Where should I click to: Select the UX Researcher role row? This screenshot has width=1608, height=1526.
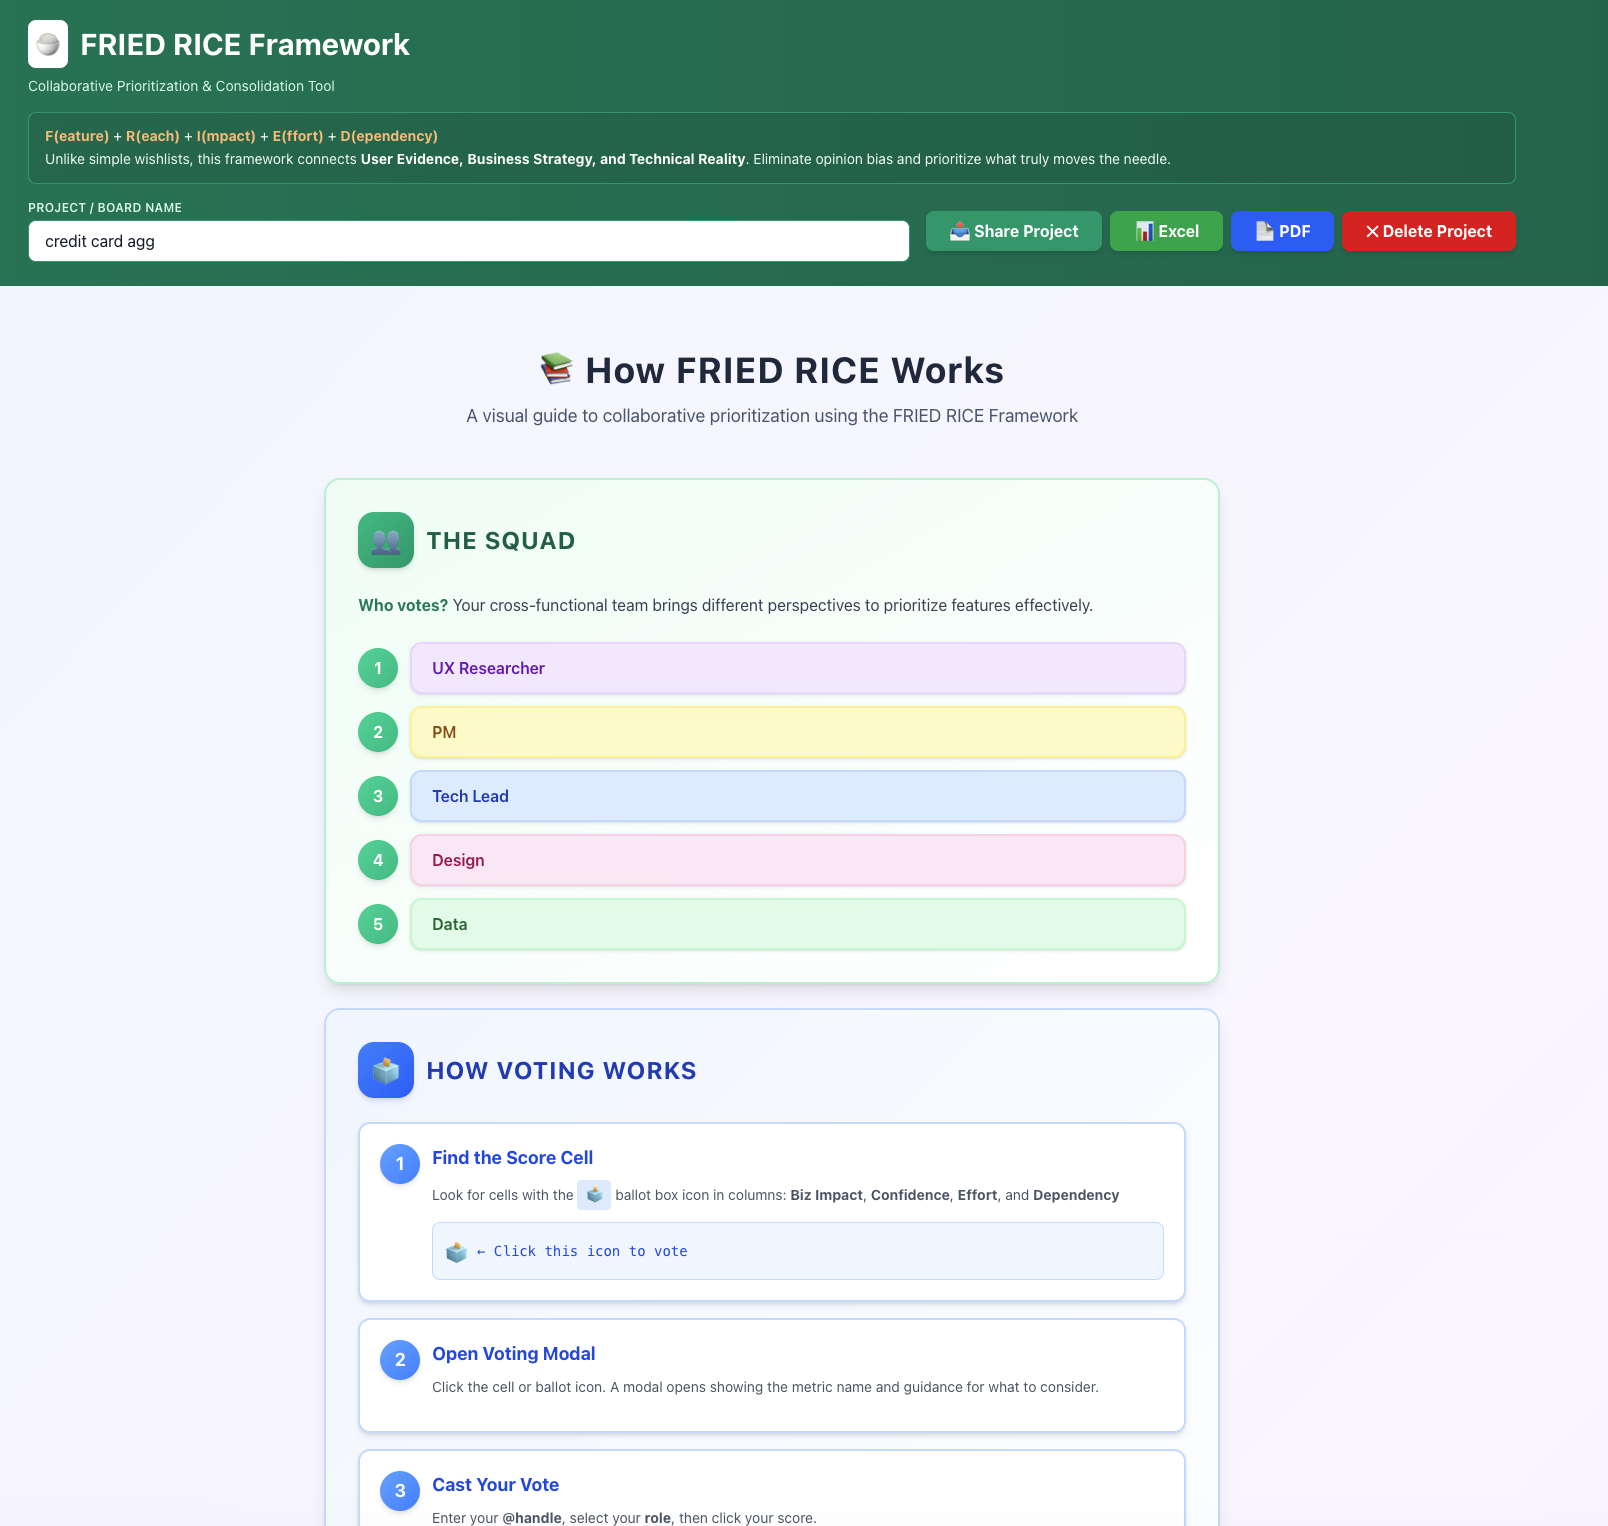797,668
